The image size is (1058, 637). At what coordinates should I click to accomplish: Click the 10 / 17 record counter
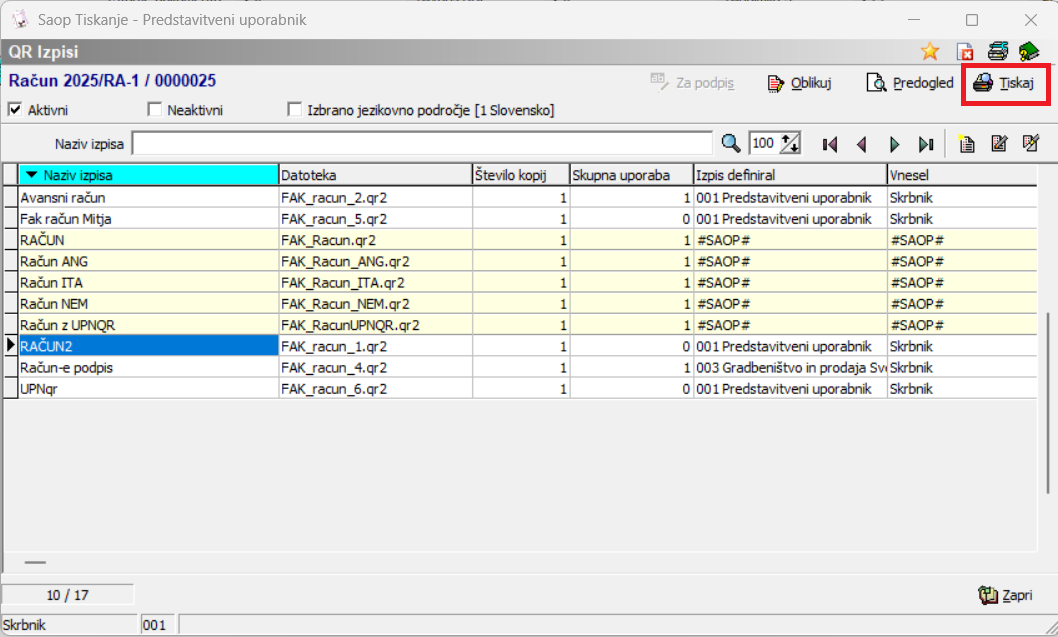click(x=67, y=595)
